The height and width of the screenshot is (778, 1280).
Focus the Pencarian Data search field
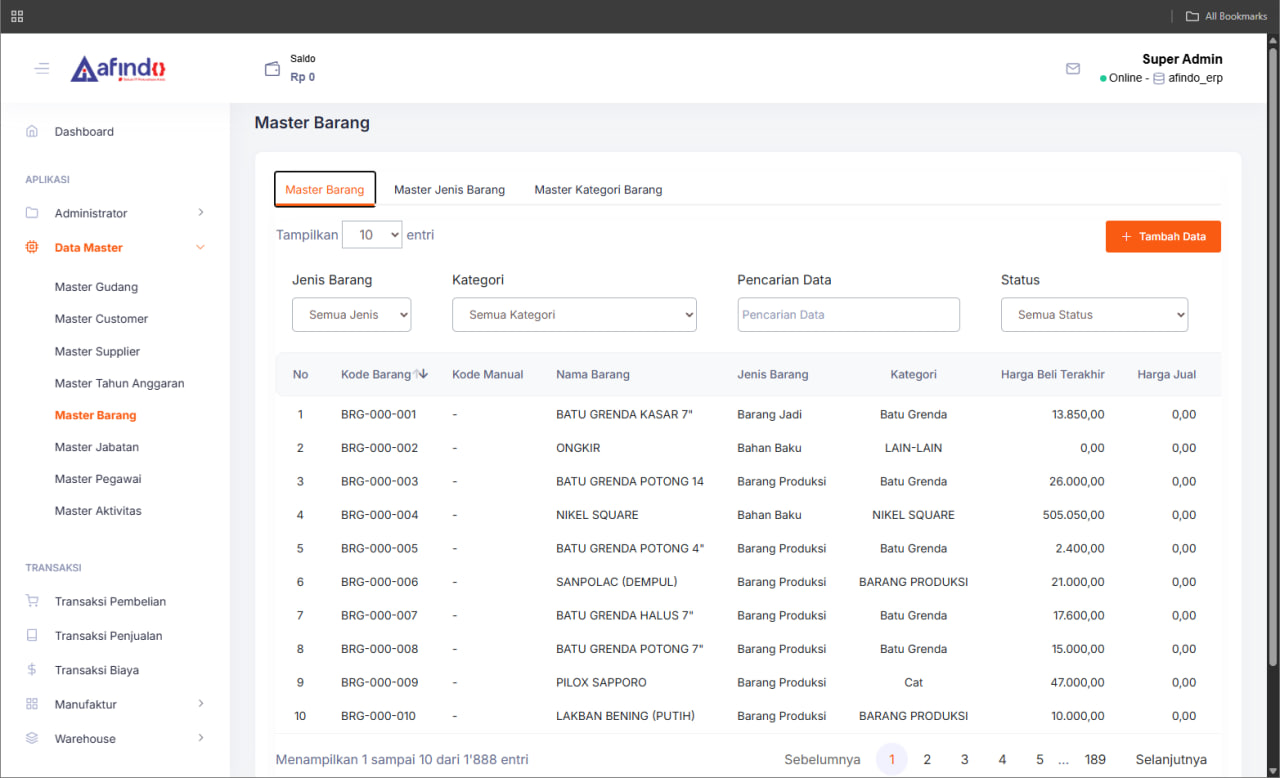(x=848, y=314)
